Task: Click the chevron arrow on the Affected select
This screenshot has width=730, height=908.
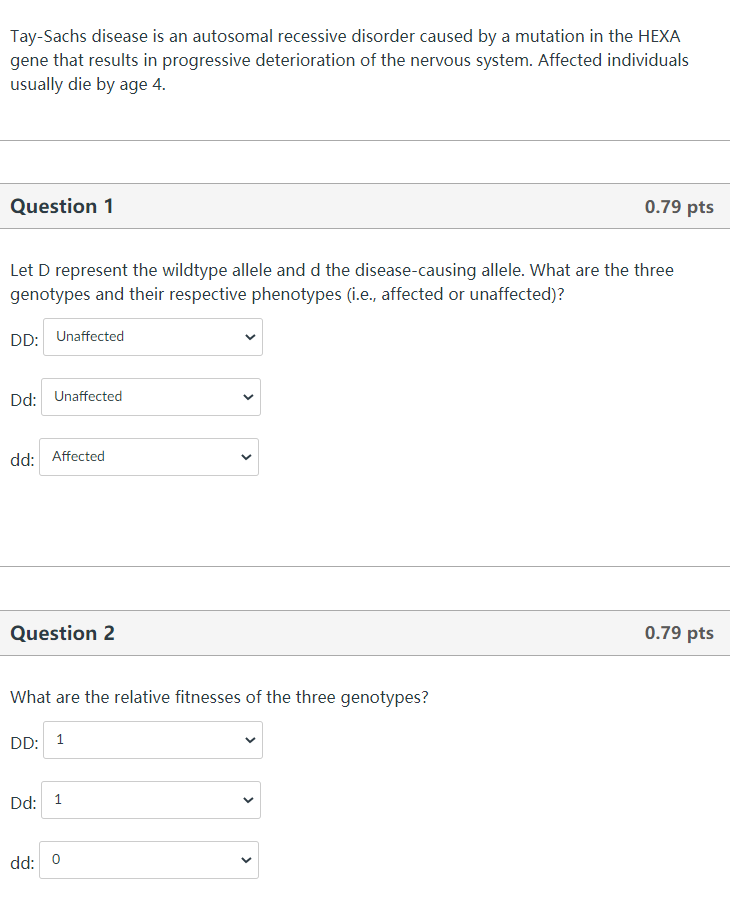Action: coord(247,457)
